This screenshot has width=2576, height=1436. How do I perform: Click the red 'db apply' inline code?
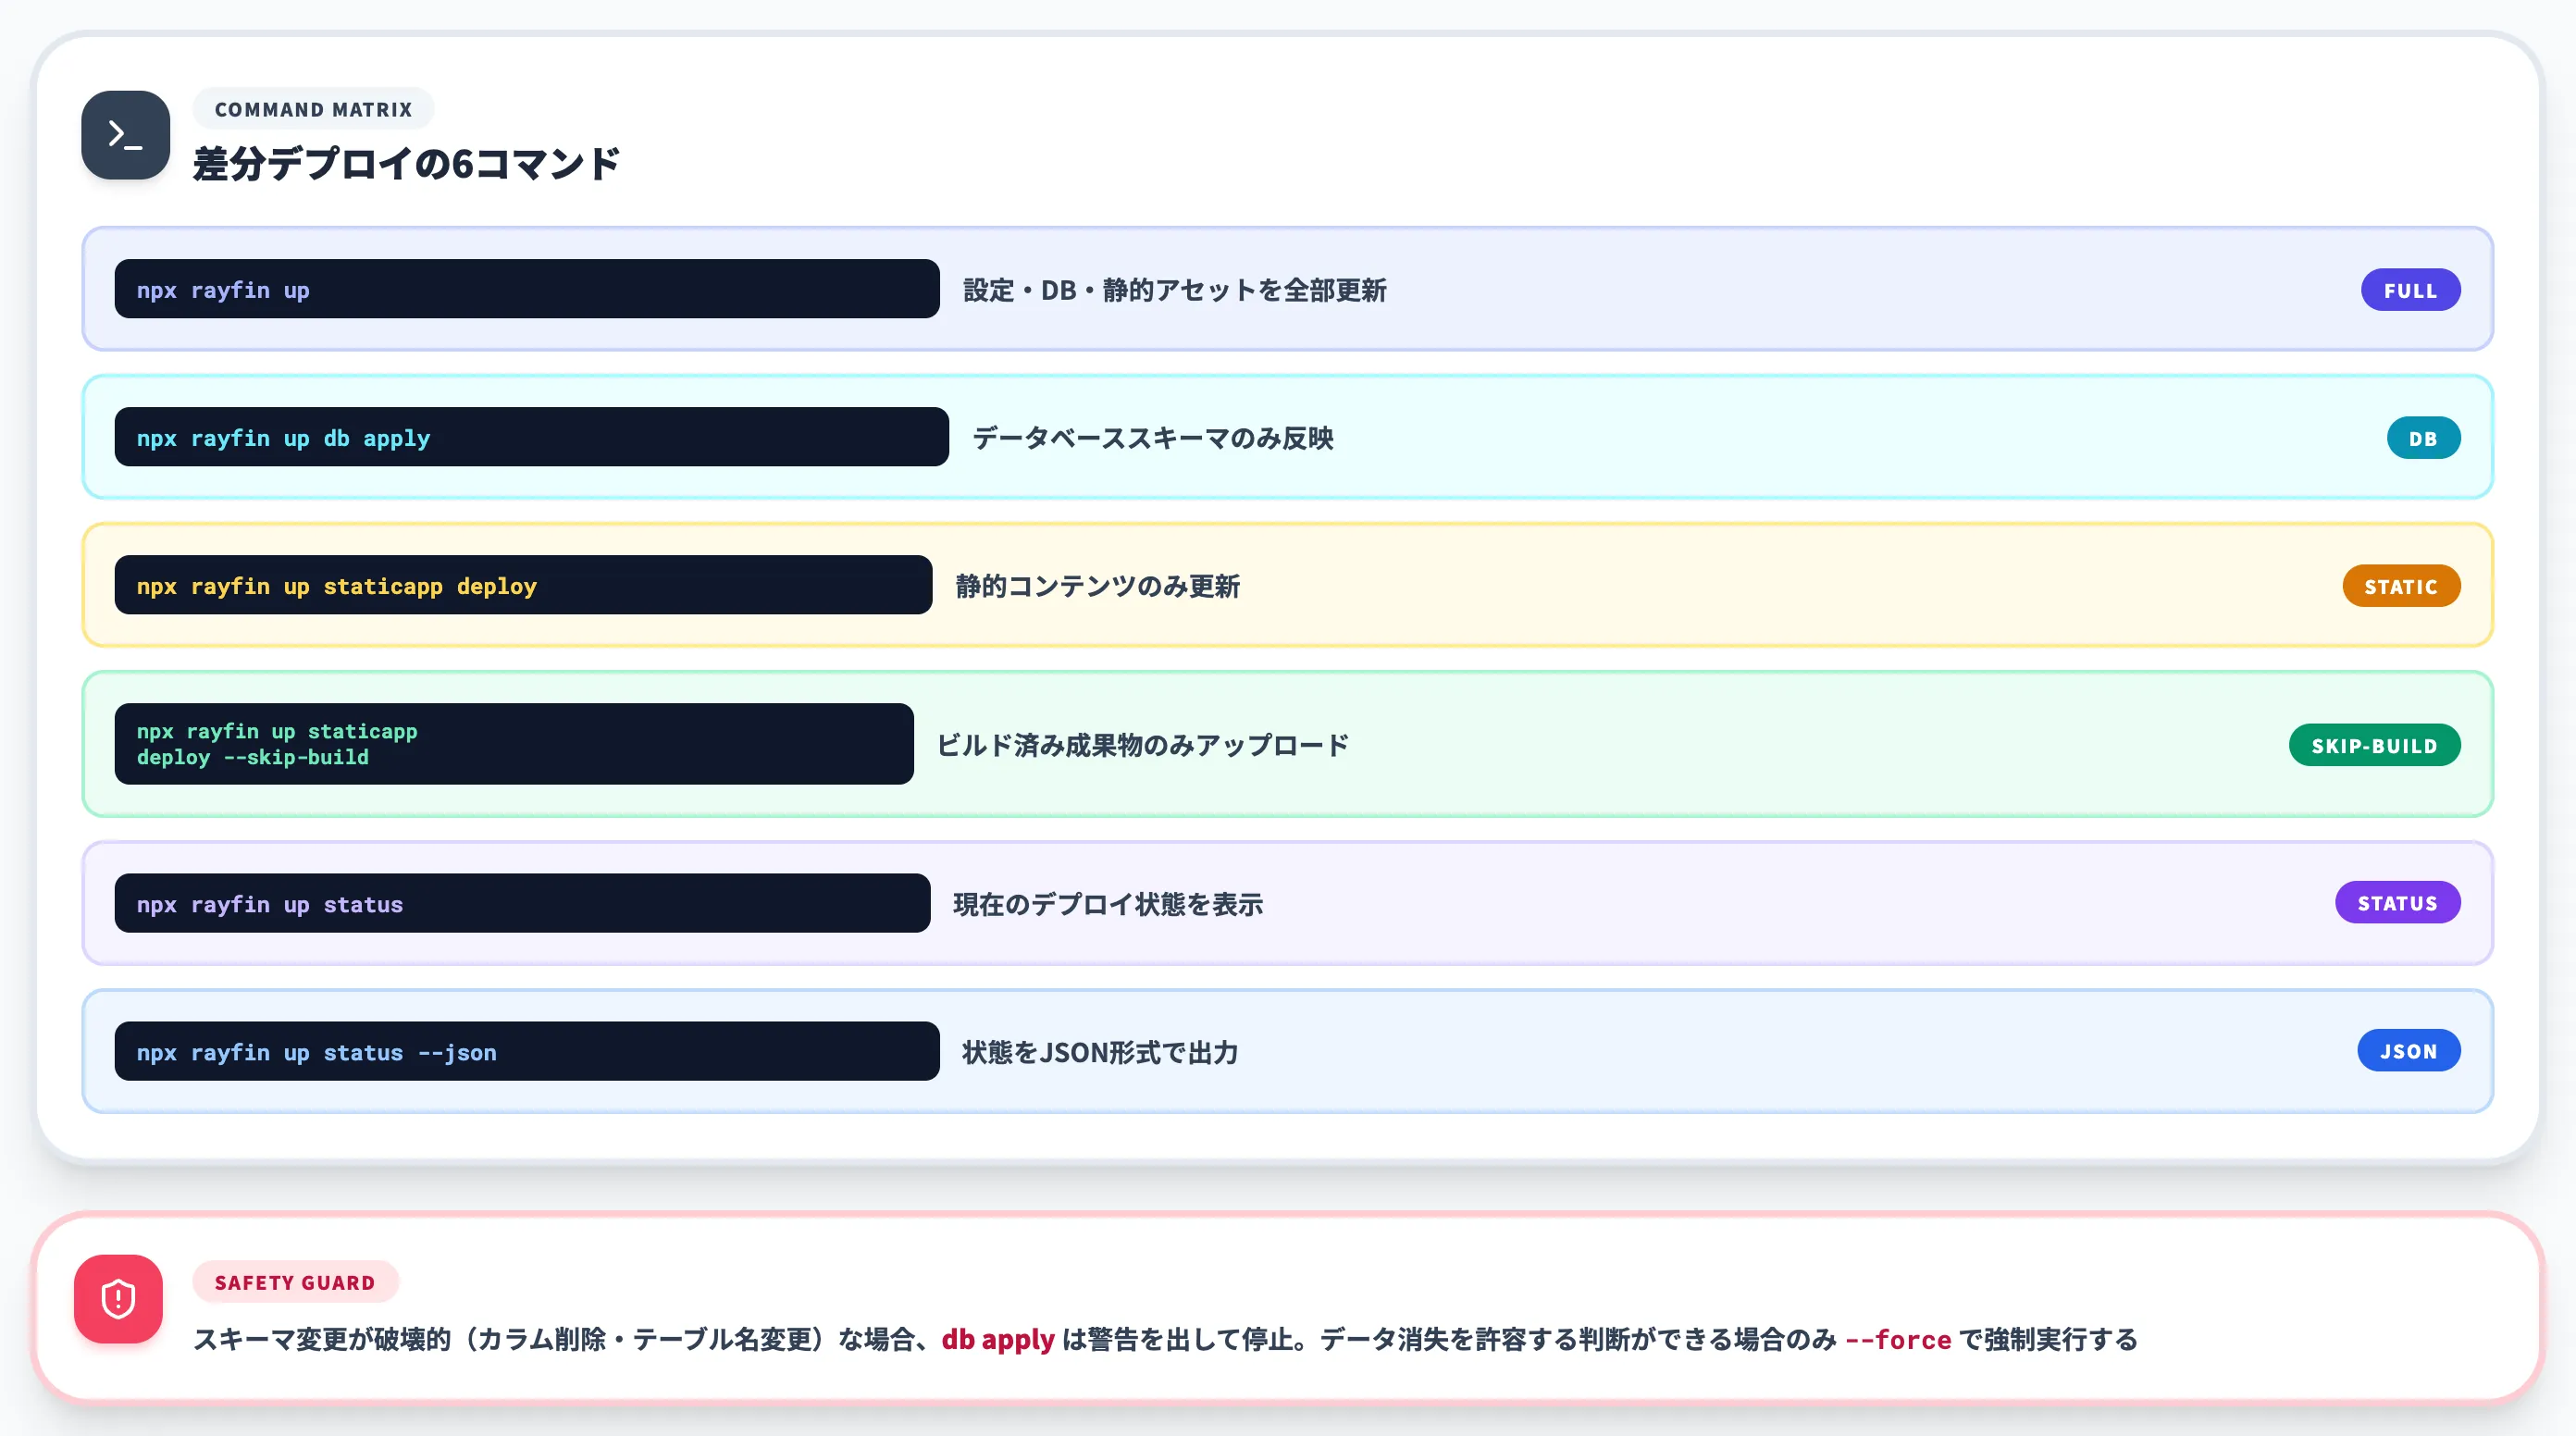click(998, 1340)
